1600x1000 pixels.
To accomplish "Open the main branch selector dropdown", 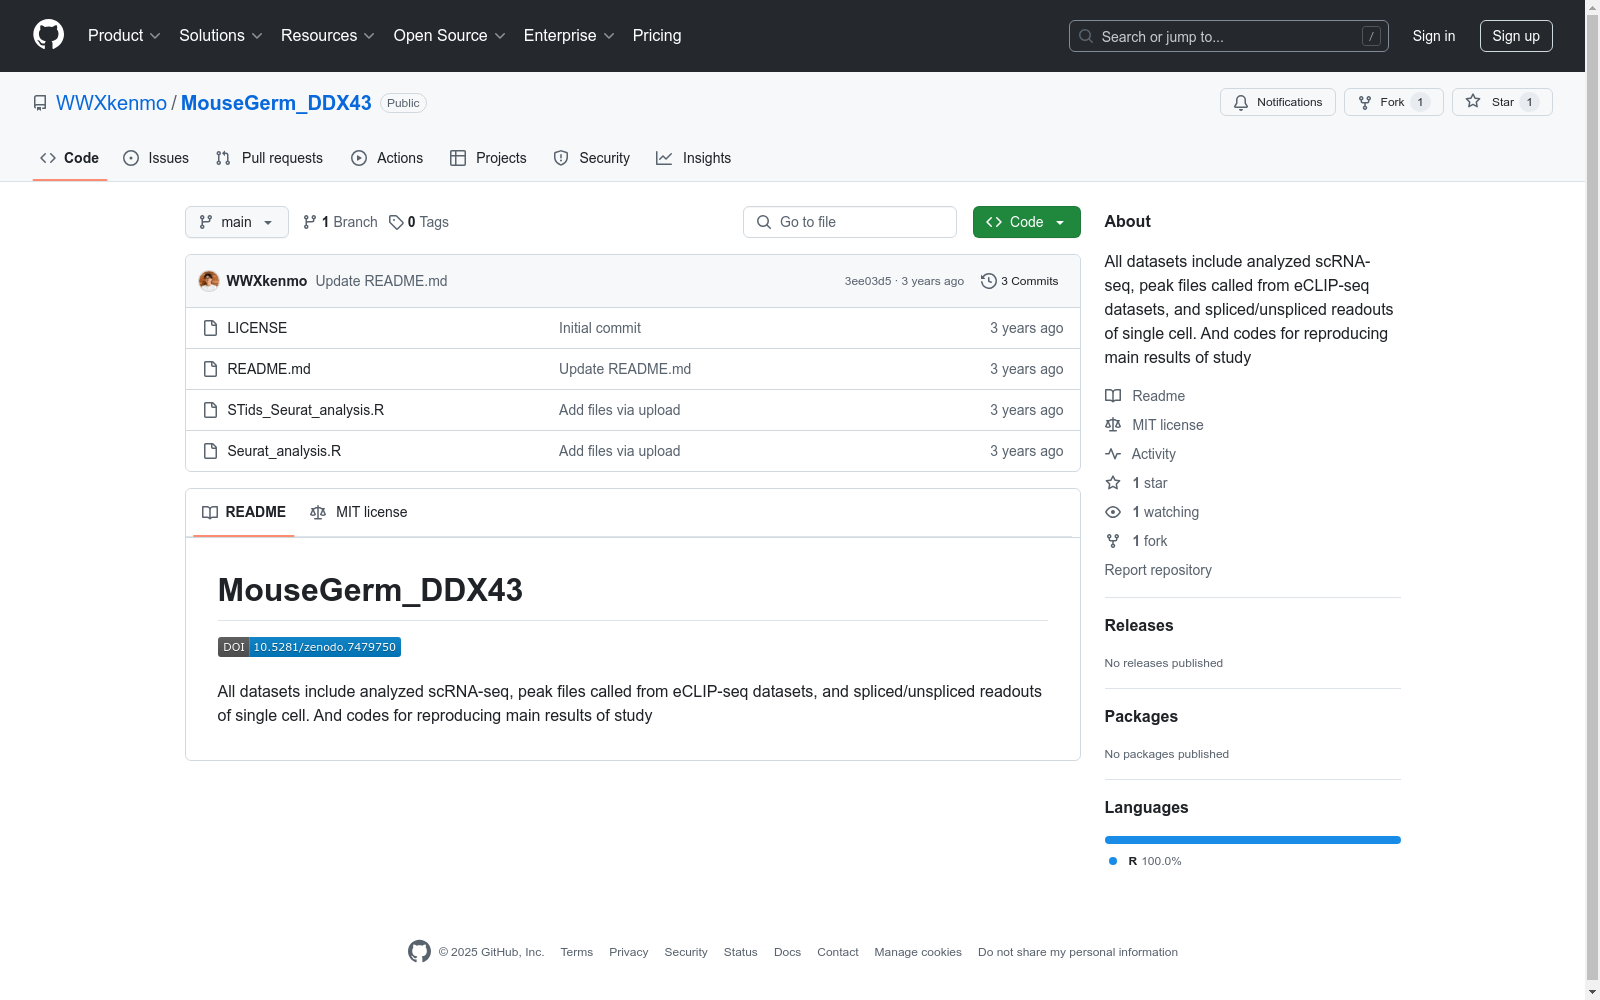I will (237, 222).
